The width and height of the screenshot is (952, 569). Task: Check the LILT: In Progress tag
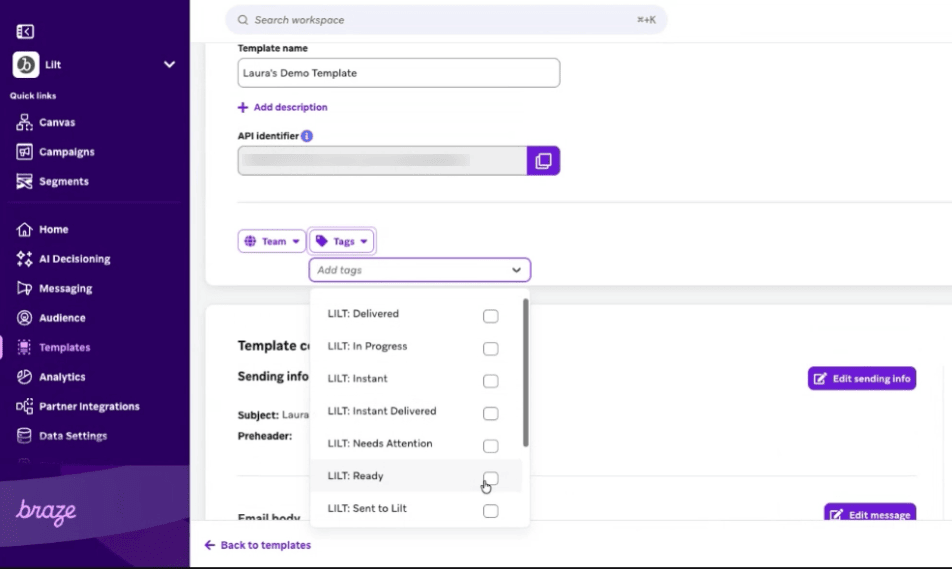coord(491,349)
